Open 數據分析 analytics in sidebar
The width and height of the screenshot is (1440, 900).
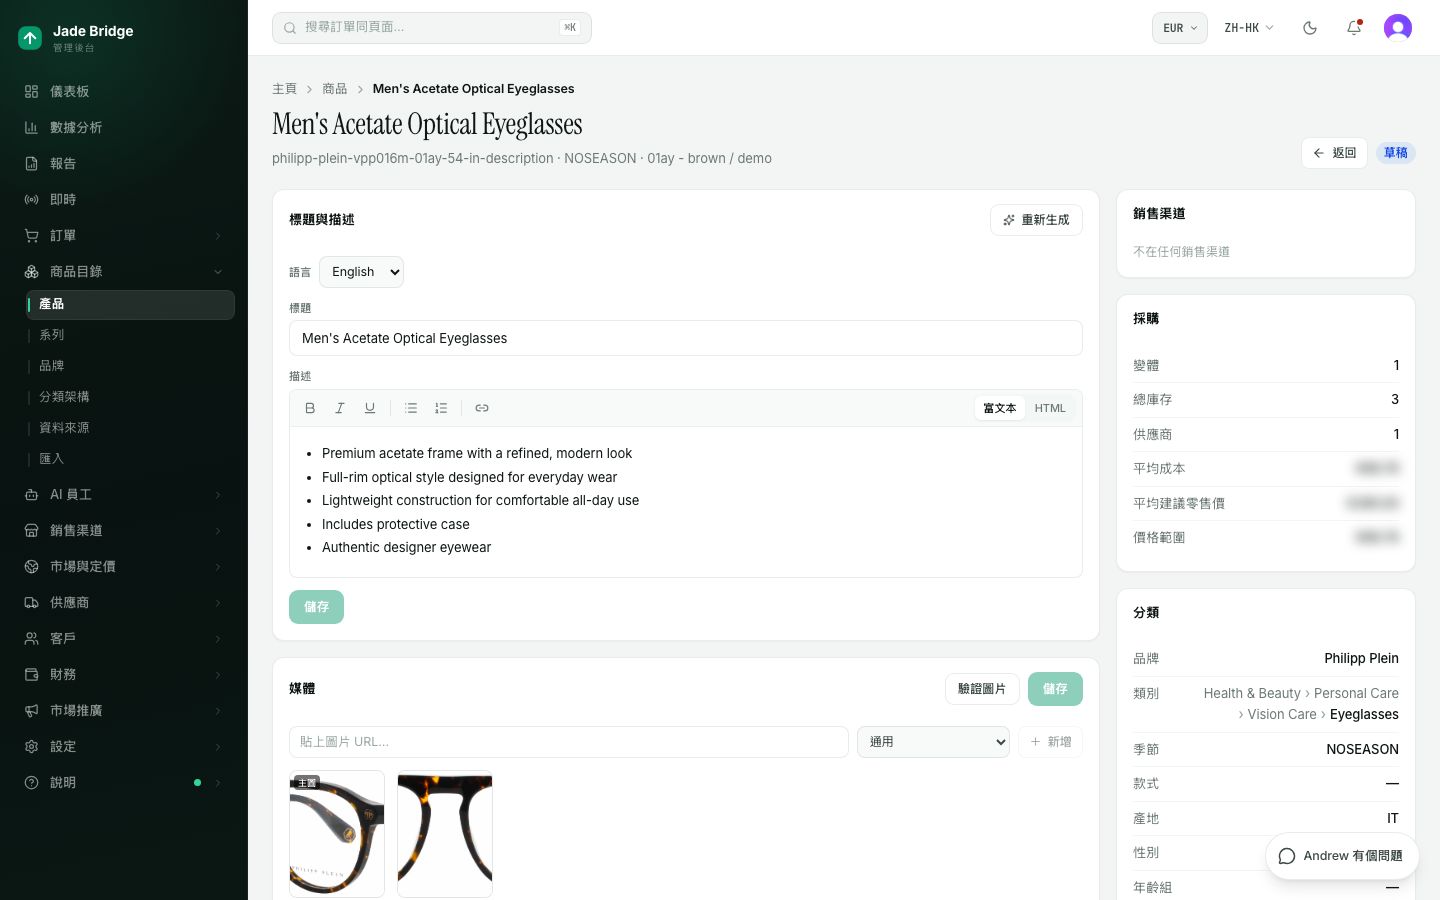(x=124, y=127)
